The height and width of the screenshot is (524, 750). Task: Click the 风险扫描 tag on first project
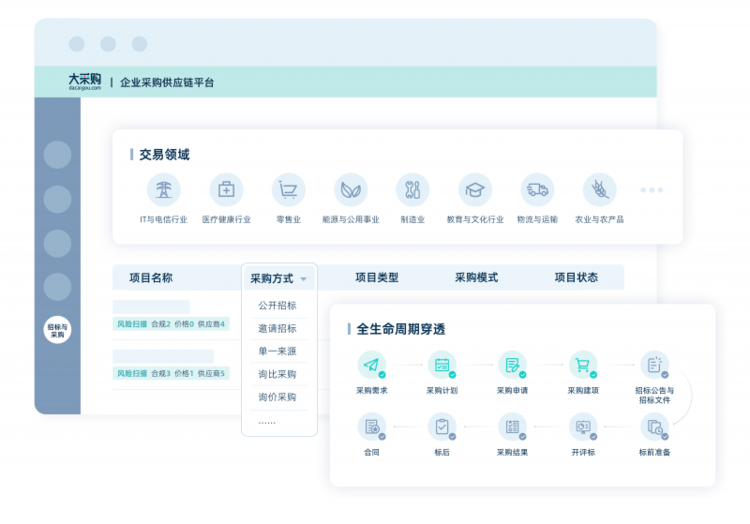tap(131, 324)
